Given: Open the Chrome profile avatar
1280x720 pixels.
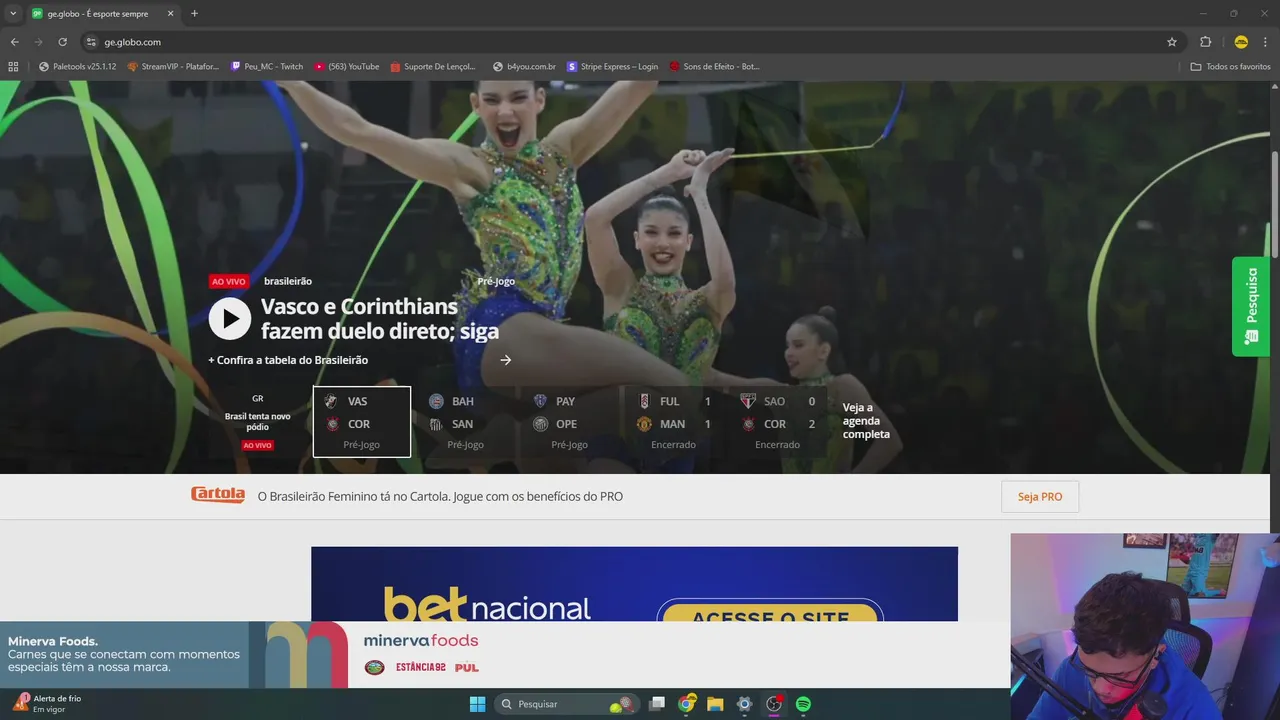Looking at the screenshot, I should tap(1241, 42).
